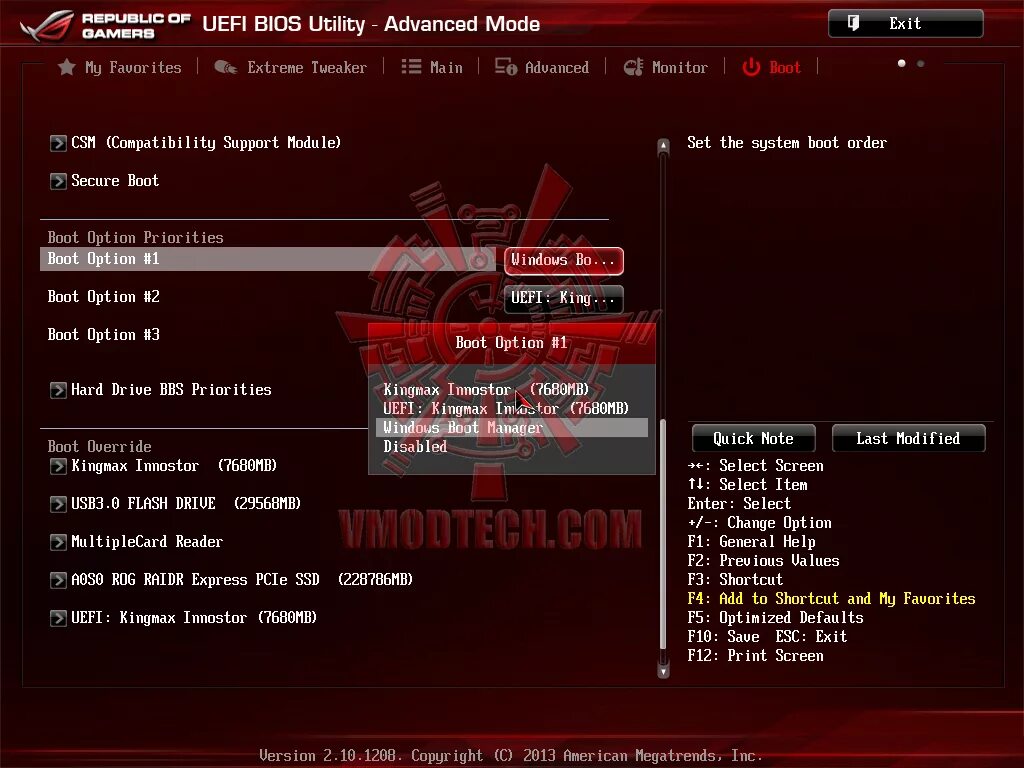Image resolution: width=1024 pixels, height=768 pixels.
Task: Click the Exit button
Action: 905,24
